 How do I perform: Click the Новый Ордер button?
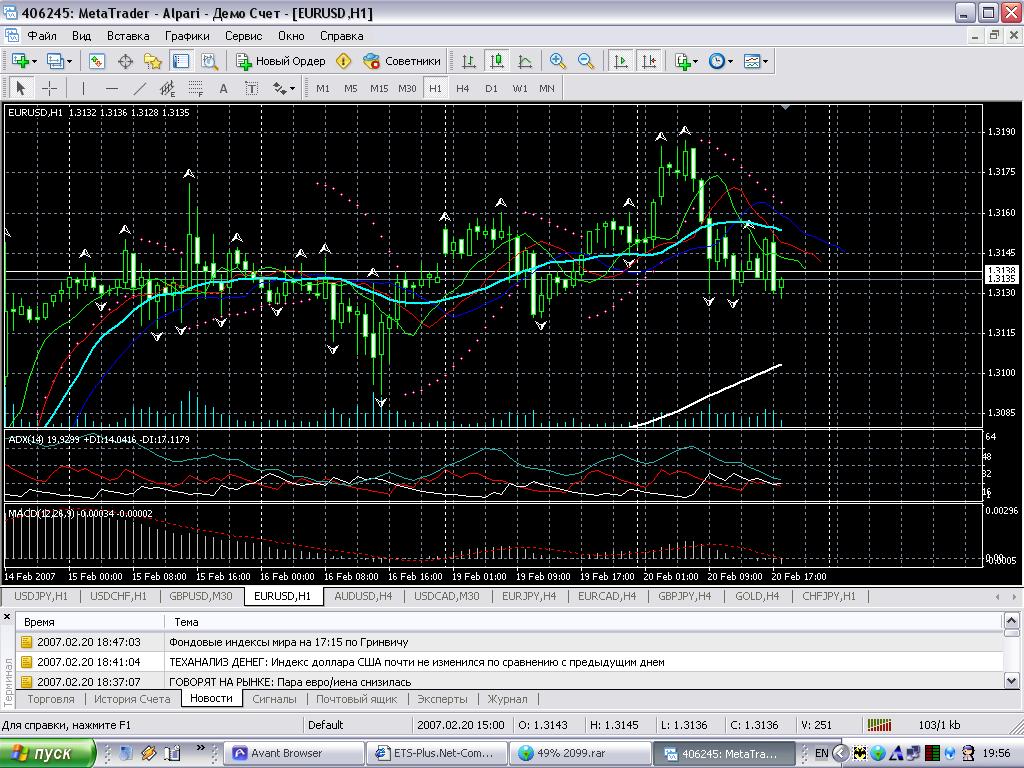point(281,61)
